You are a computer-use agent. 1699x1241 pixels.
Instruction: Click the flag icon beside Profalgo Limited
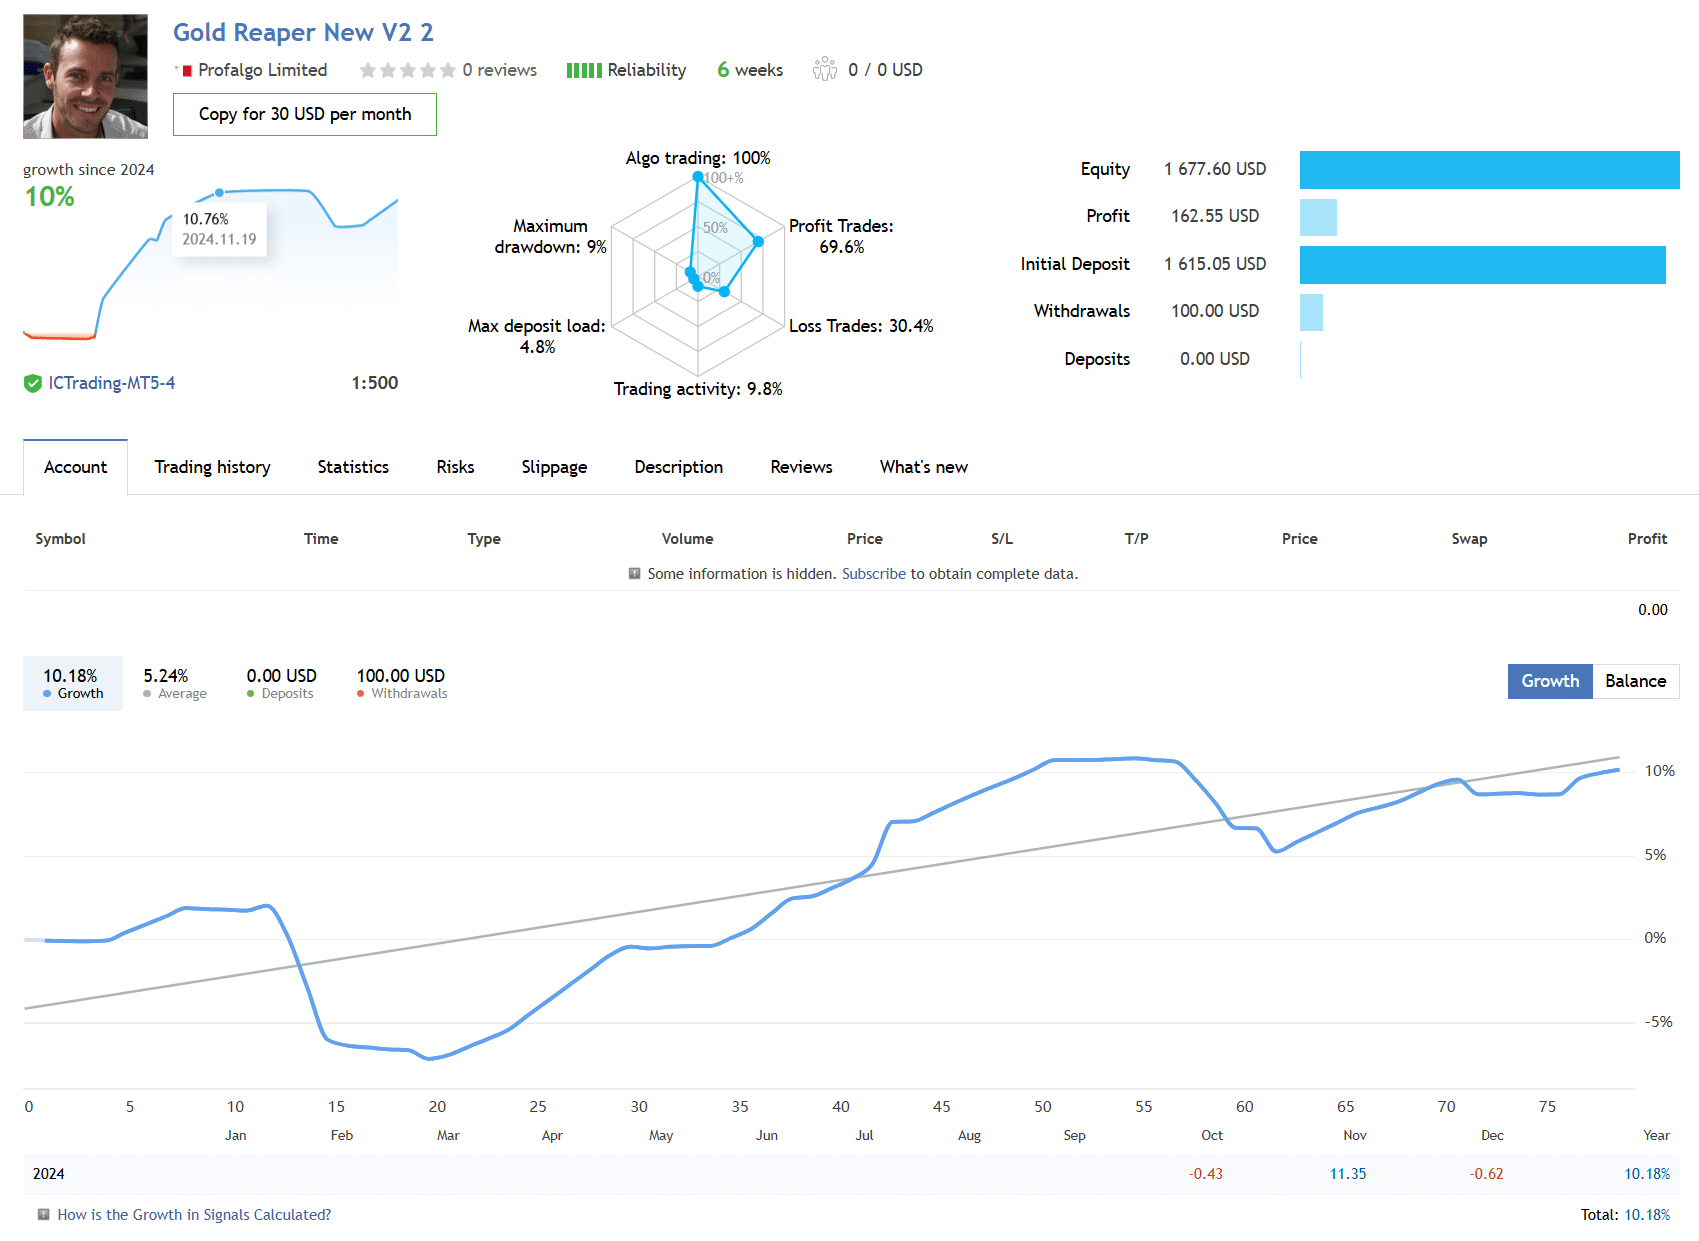point(186,70)
